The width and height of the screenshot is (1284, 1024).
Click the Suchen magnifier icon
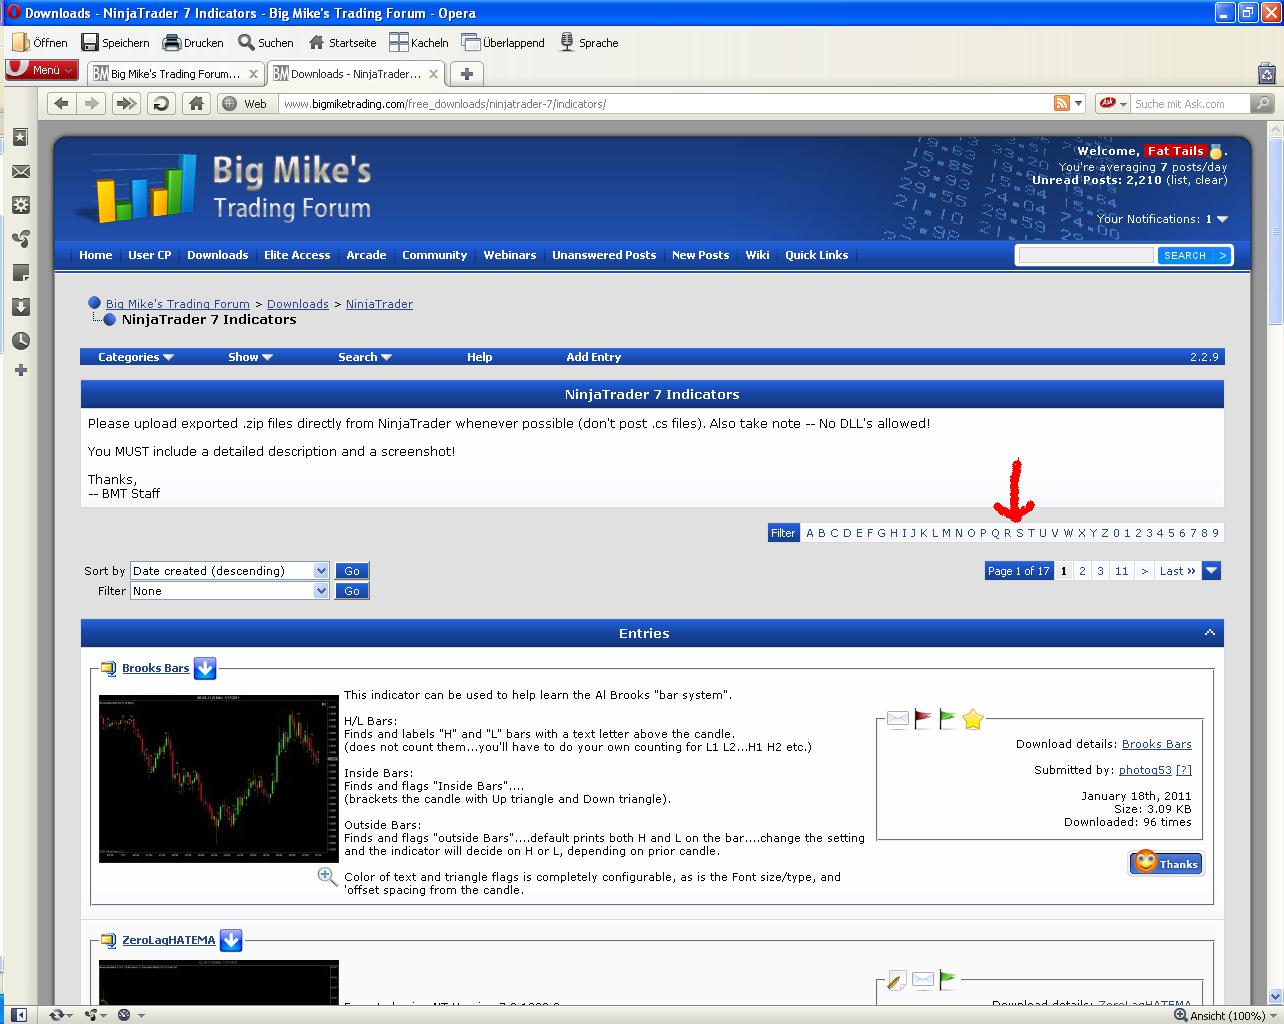[246, 42]
